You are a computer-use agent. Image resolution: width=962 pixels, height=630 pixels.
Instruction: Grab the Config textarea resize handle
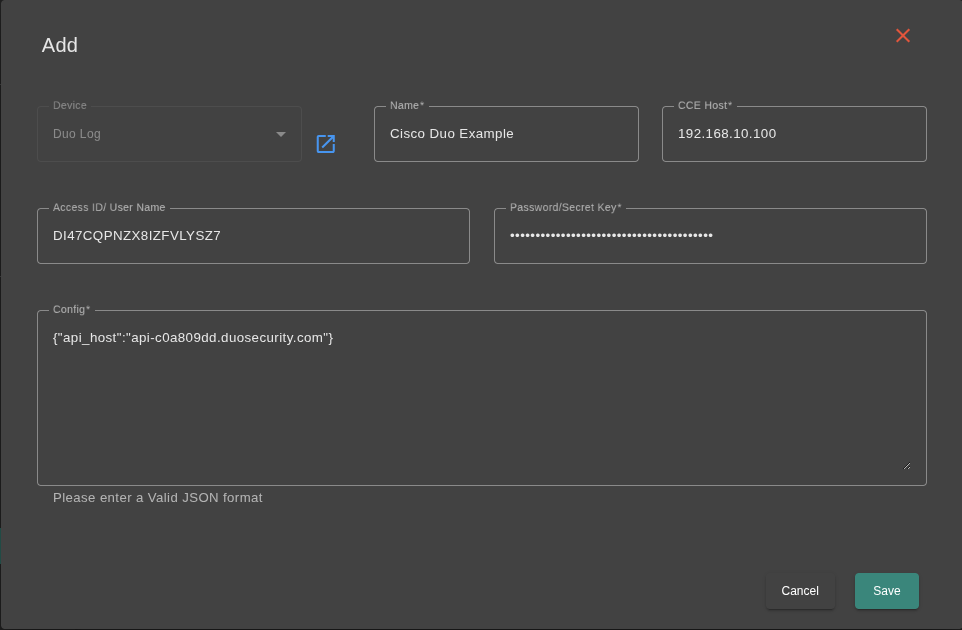pos(907,466)
